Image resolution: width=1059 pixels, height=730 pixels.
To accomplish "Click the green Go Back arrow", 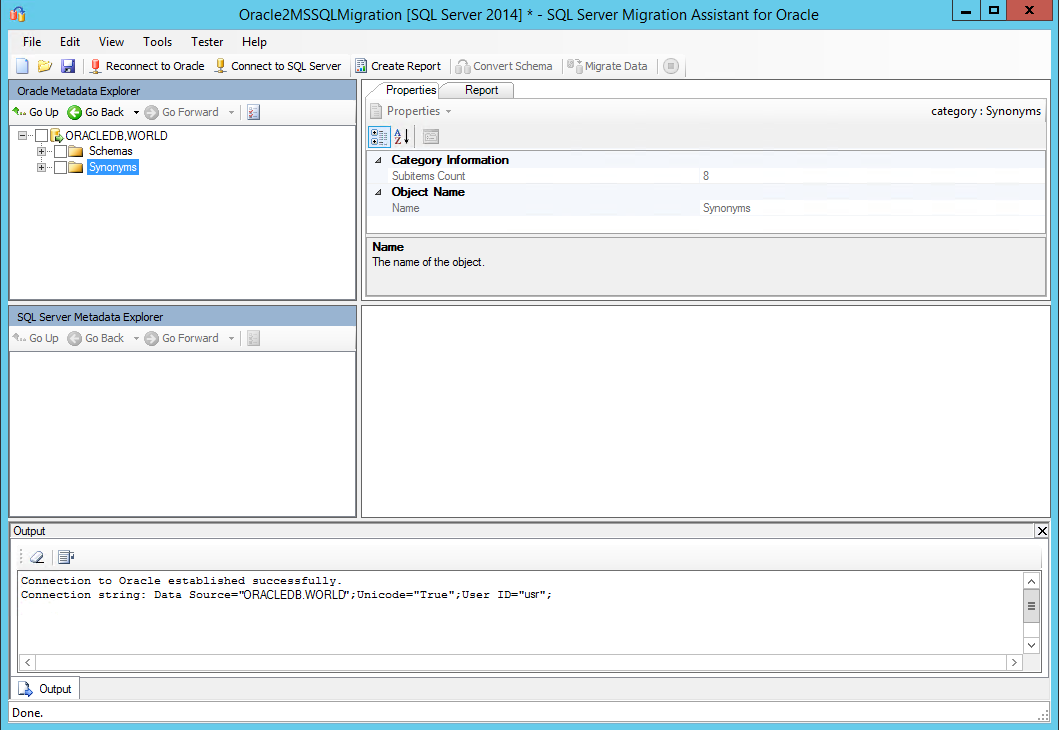I will coord(75,112).
